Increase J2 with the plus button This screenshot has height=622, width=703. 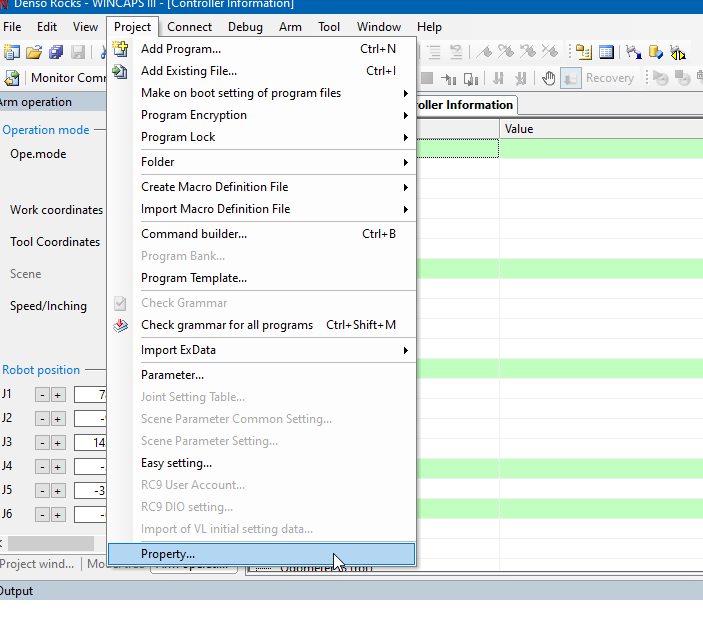[x=57, y=419]
